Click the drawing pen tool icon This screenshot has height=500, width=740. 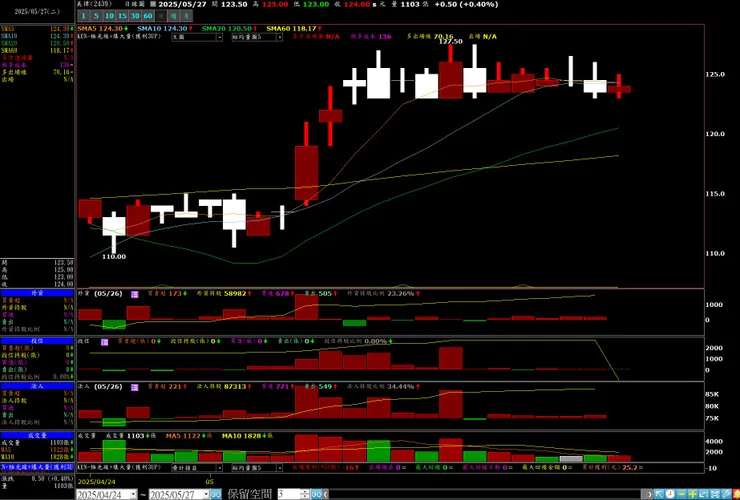point(725,494)
